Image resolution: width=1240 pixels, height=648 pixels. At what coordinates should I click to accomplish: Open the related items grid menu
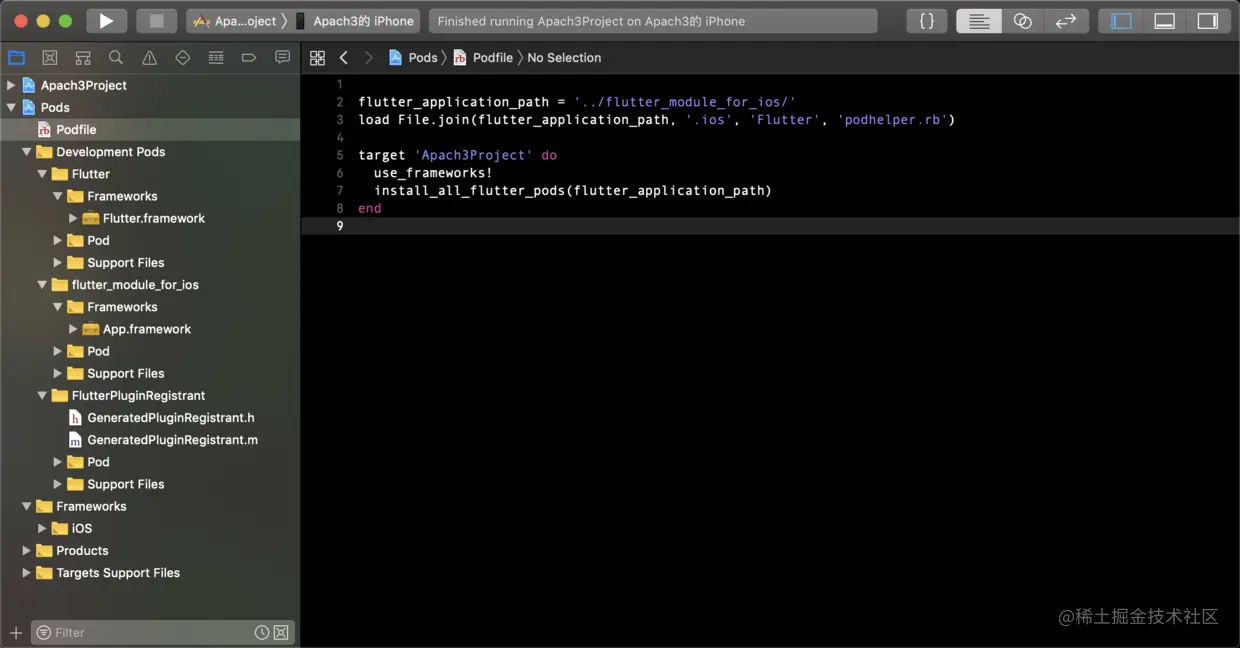(x=317, y=58)
